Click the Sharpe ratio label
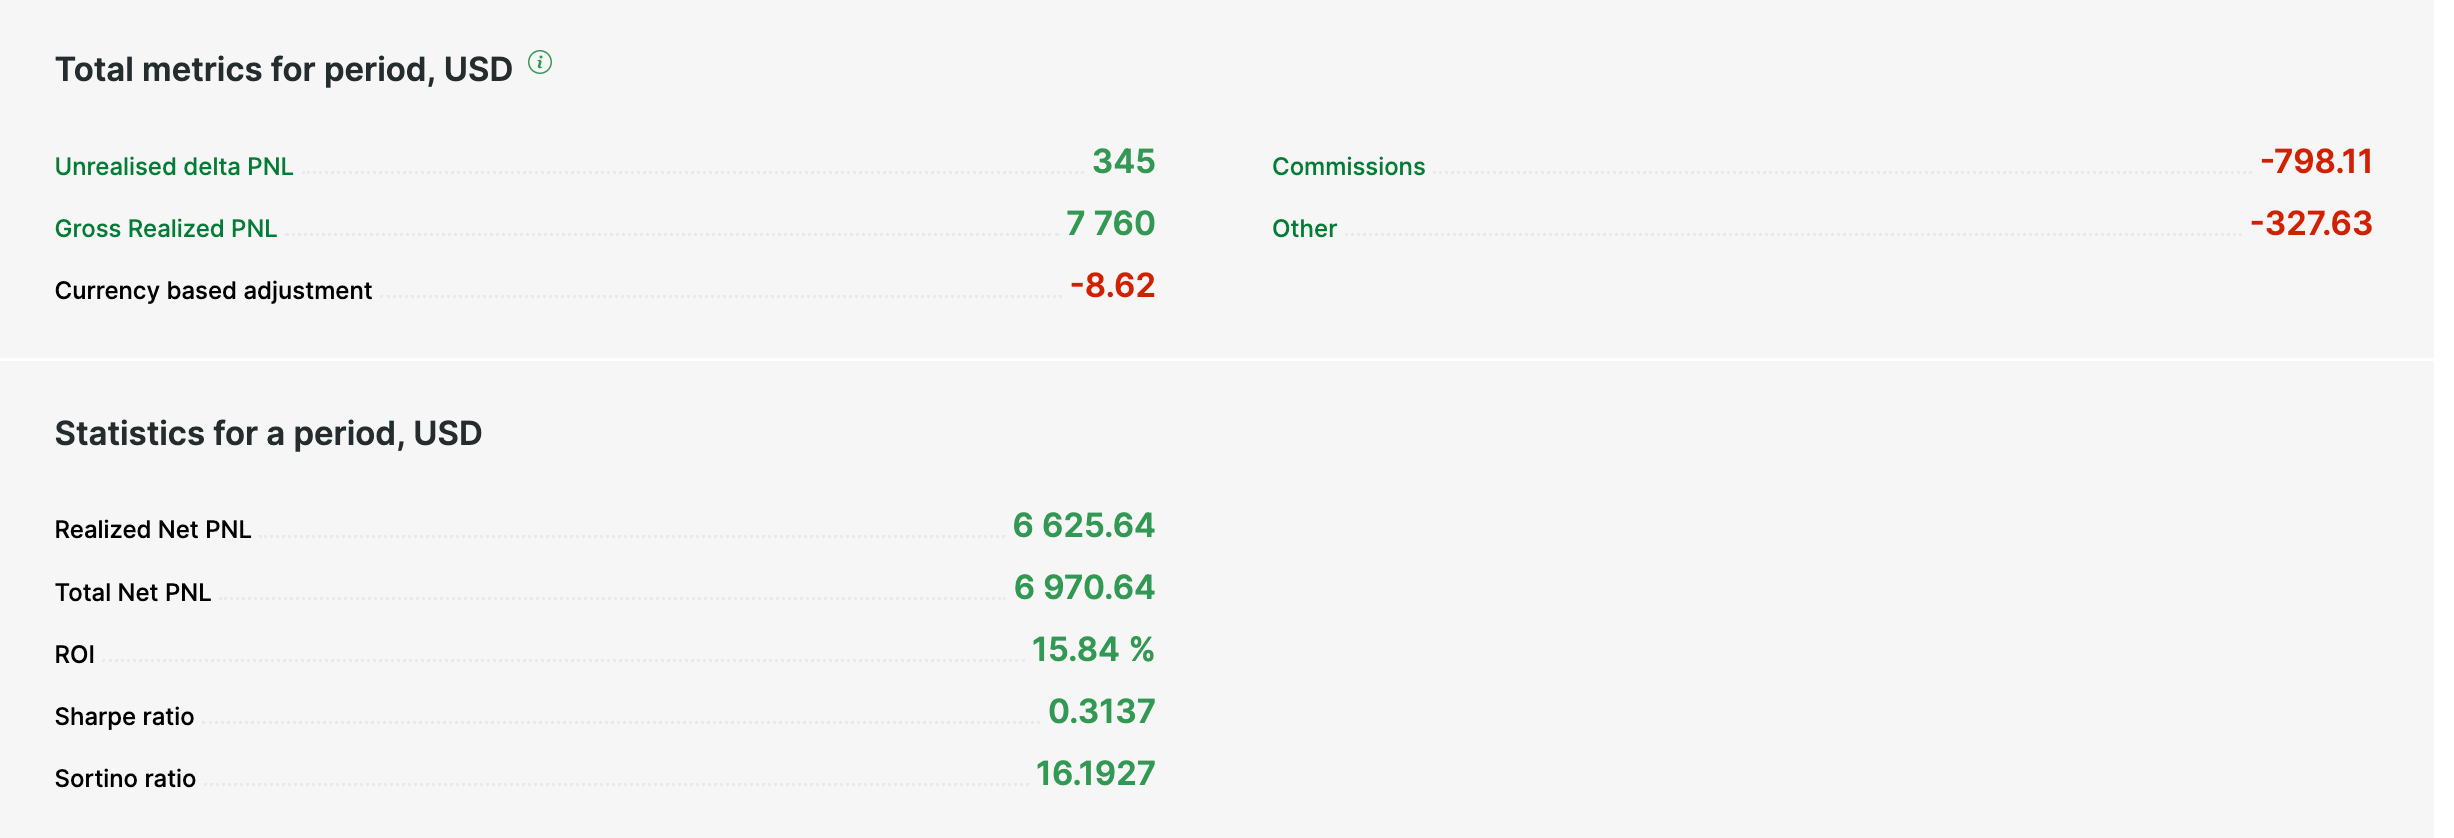 [124, 717]
